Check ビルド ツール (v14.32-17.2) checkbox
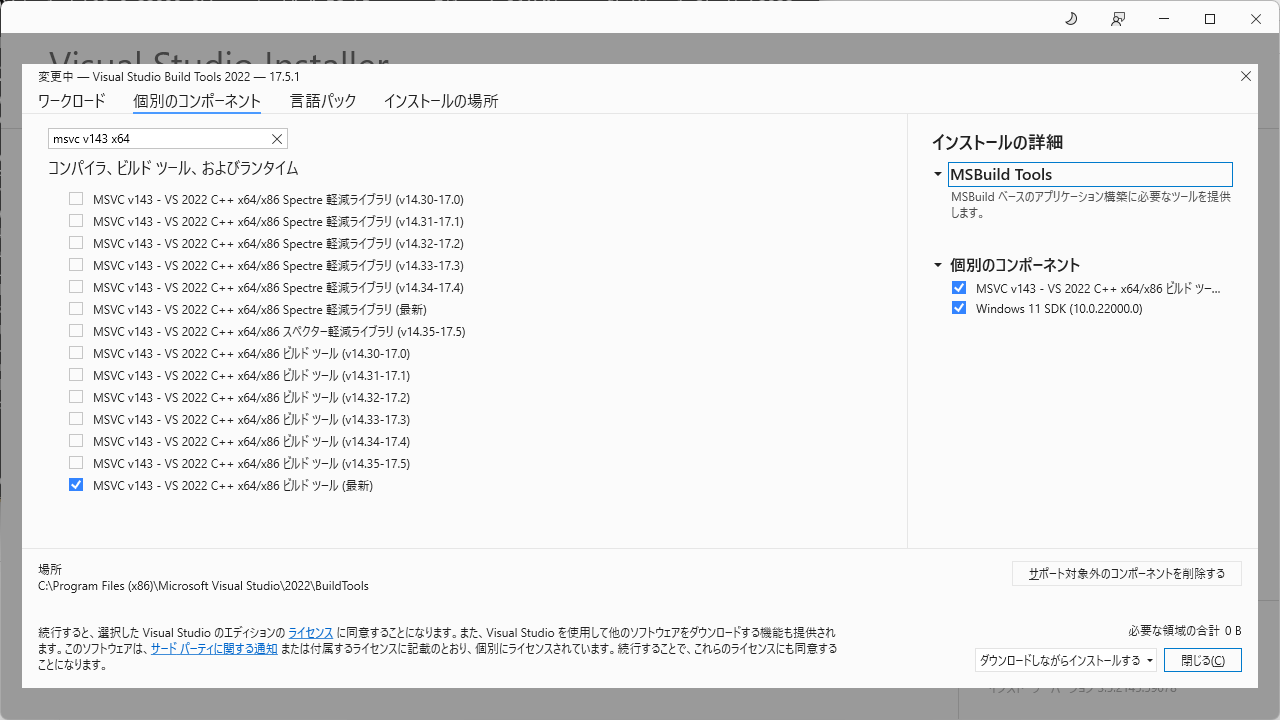 76,397
